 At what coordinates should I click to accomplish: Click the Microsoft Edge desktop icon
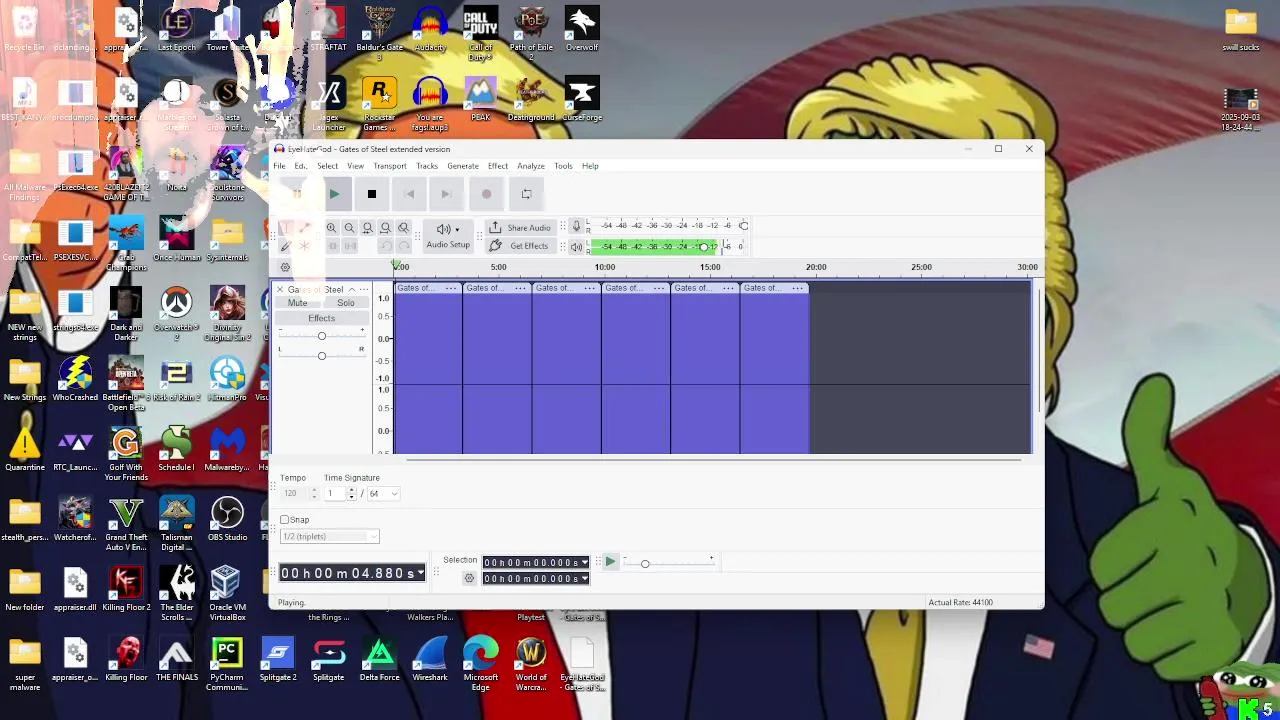480,664
